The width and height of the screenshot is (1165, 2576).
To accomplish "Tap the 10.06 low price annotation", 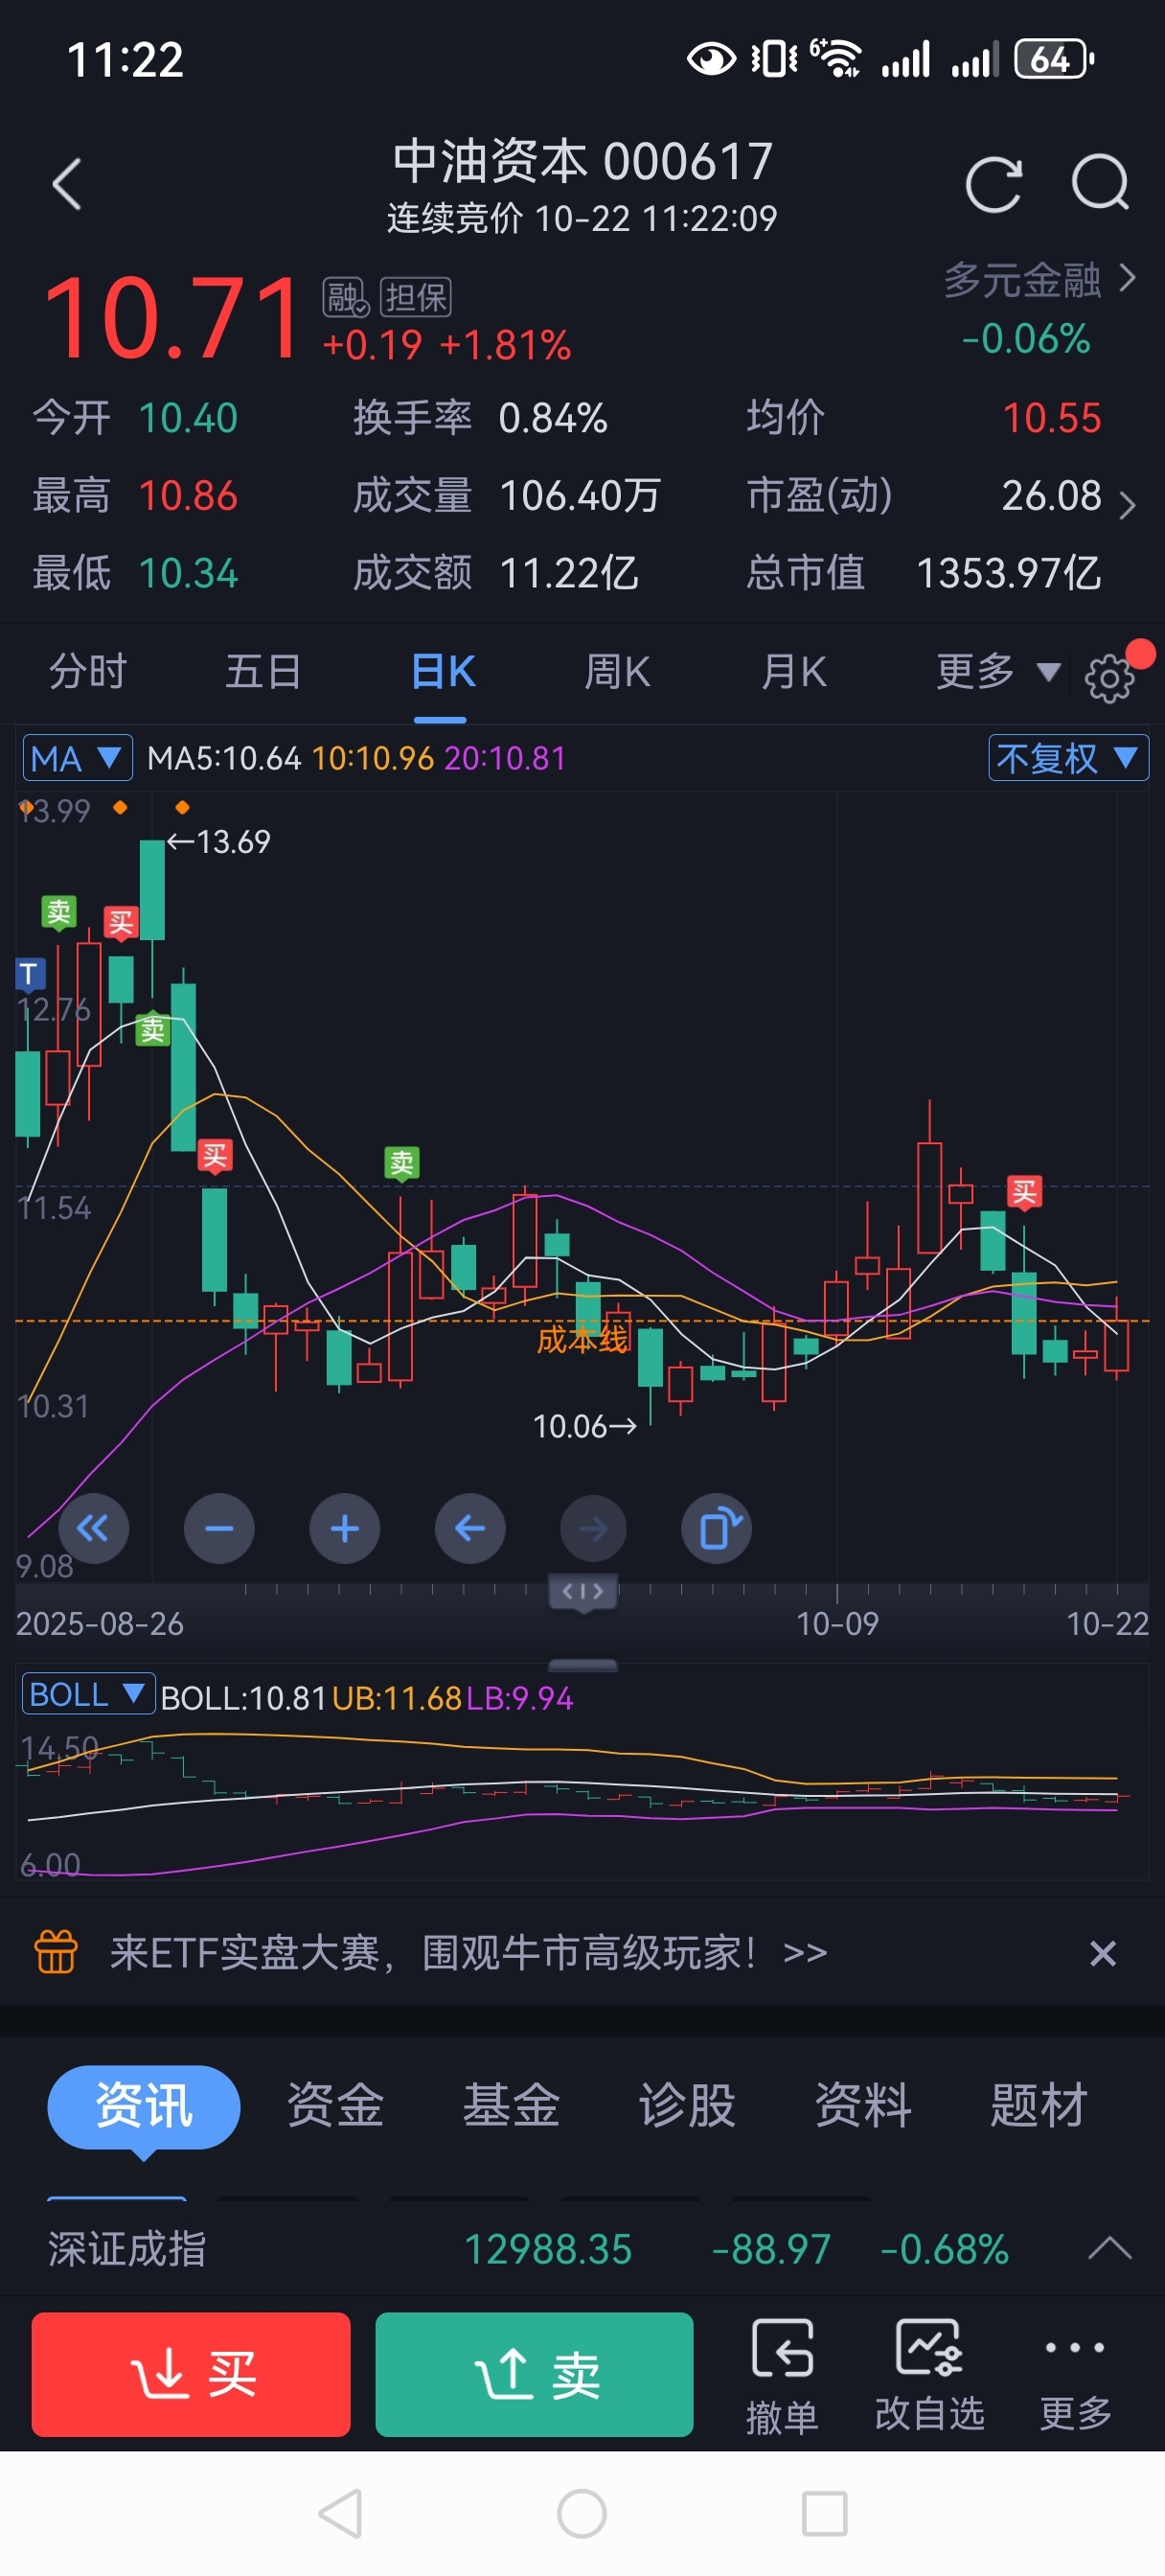I will point(585,1426).
